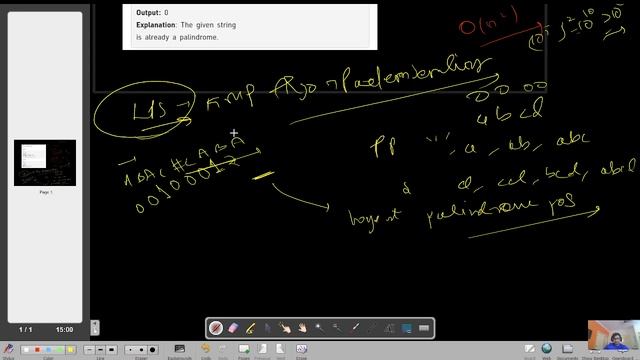Pick the Scroll page hand tool

[302, 328]
